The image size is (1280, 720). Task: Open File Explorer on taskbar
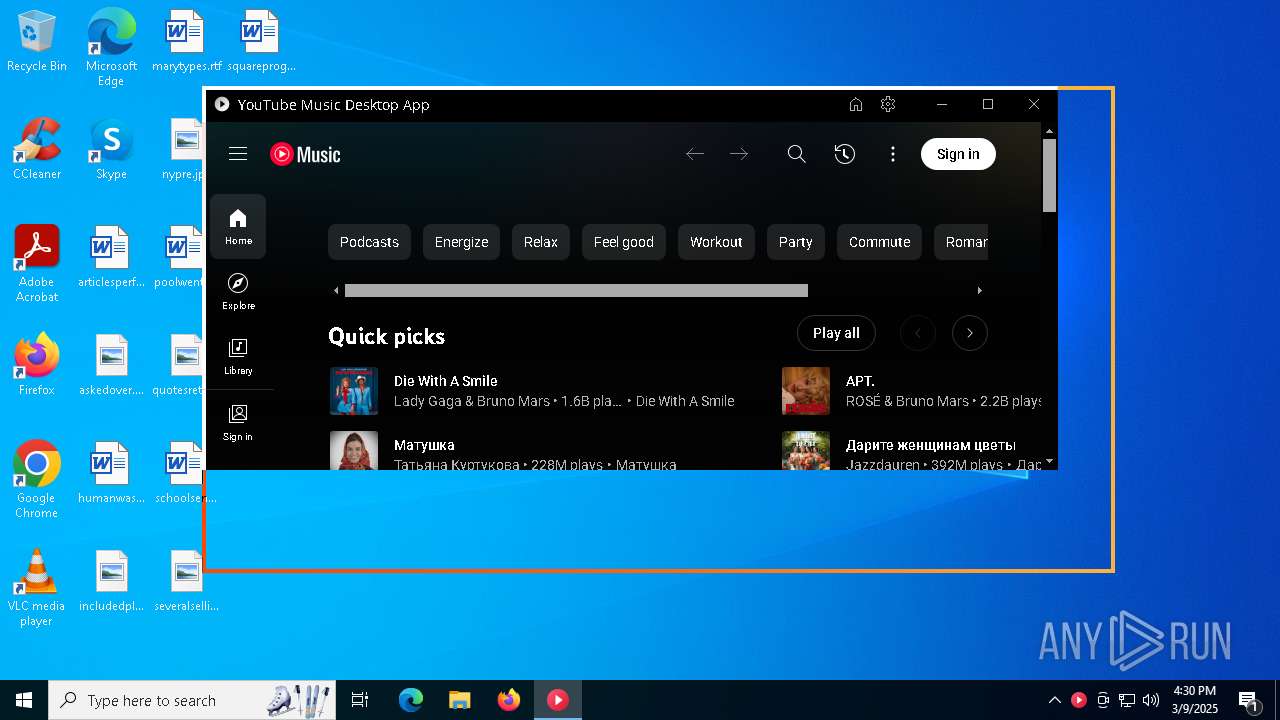[x=460, y=700]
